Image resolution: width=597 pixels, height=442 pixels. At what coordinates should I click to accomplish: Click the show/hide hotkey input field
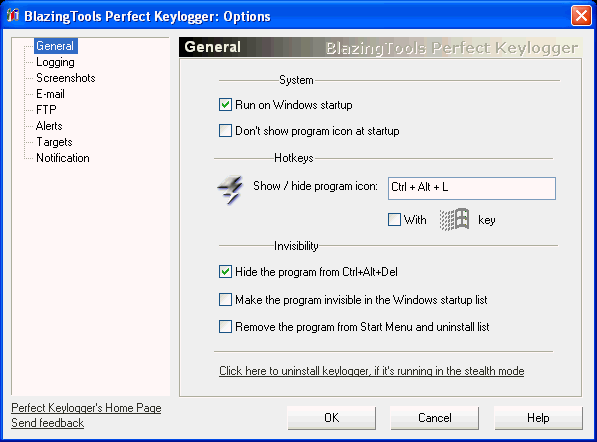pos(472,188)
